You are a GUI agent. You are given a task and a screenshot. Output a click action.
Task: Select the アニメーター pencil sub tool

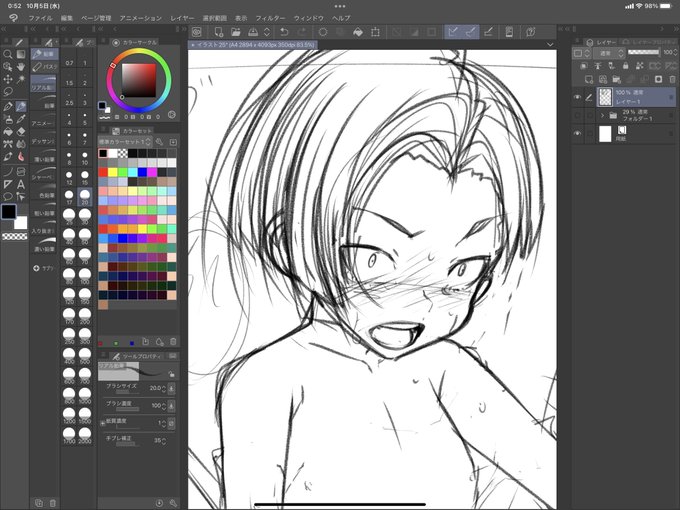coord(44,120)
